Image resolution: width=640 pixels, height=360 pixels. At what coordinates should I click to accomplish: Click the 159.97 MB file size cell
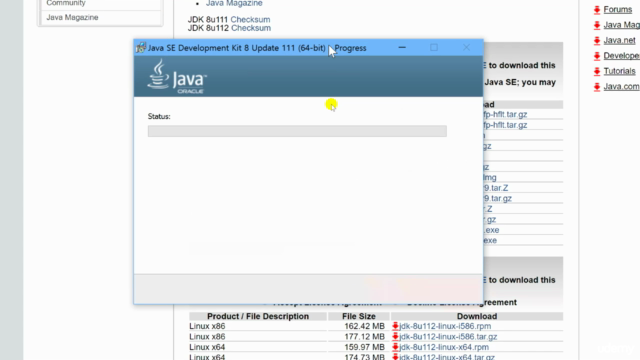pos(364,347)
